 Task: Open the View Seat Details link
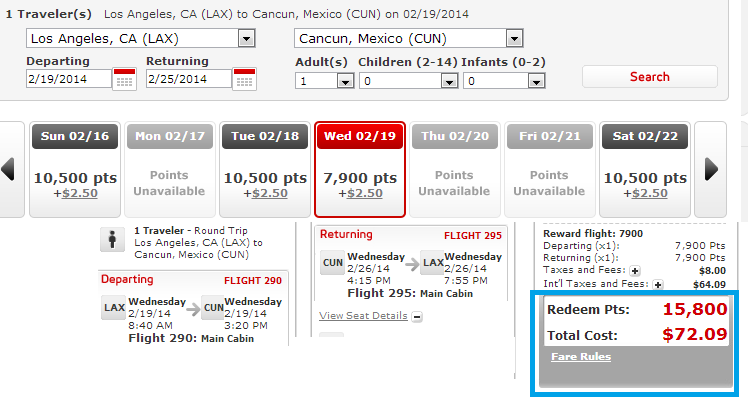click(x=364, y=316)
